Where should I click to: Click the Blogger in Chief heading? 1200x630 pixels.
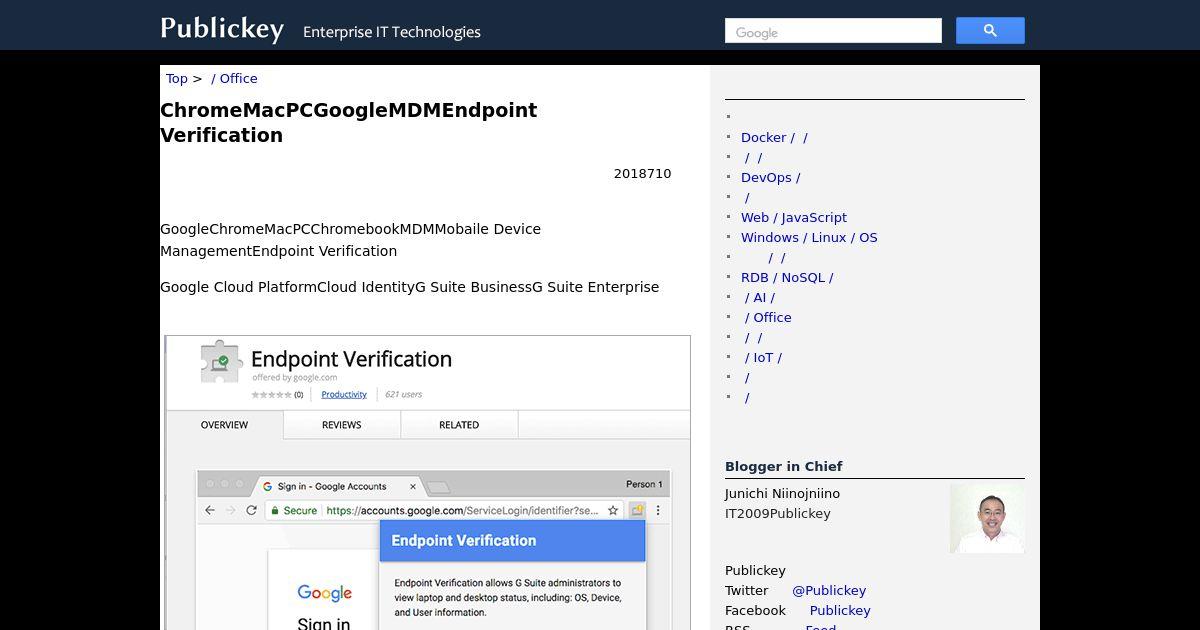[783, 466]
